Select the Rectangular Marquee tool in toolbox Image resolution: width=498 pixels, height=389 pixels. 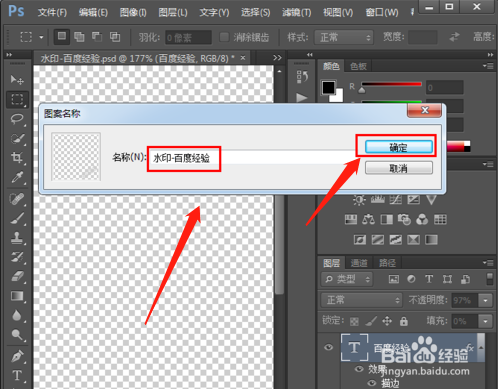click(17, 99)
